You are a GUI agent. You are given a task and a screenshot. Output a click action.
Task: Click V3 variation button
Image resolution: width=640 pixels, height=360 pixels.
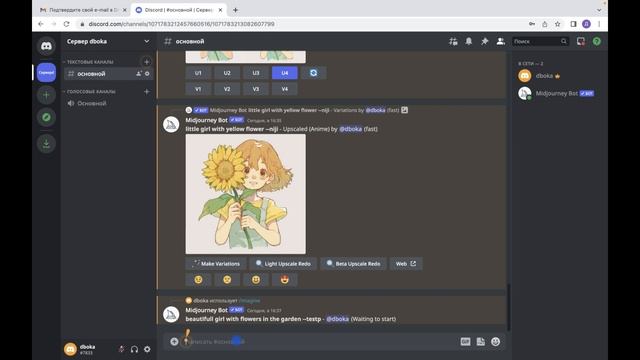coord(256,89)
